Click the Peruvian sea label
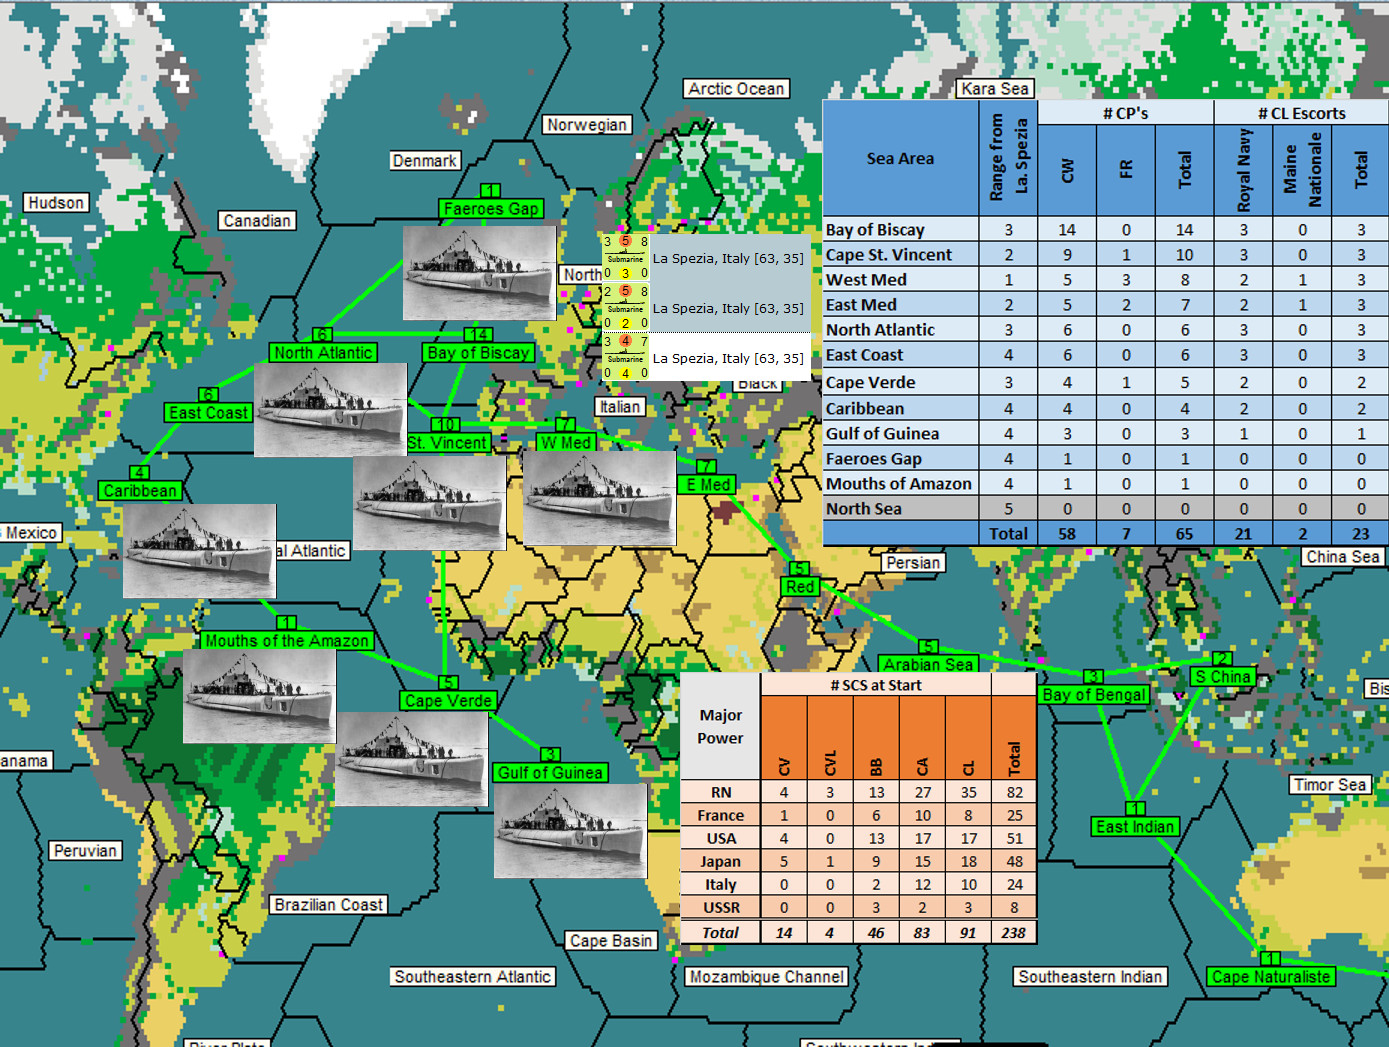The height and width of the screenshot is (1047, 1389). click(85, 851)
